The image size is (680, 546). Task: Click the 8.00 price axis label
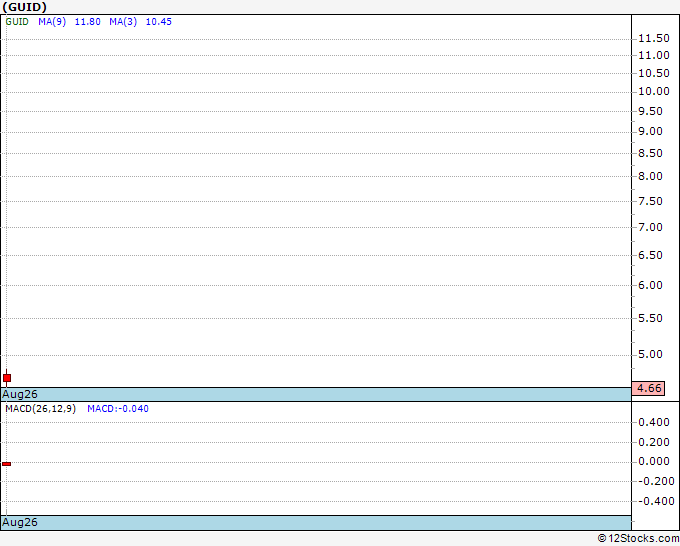point(651,176)
